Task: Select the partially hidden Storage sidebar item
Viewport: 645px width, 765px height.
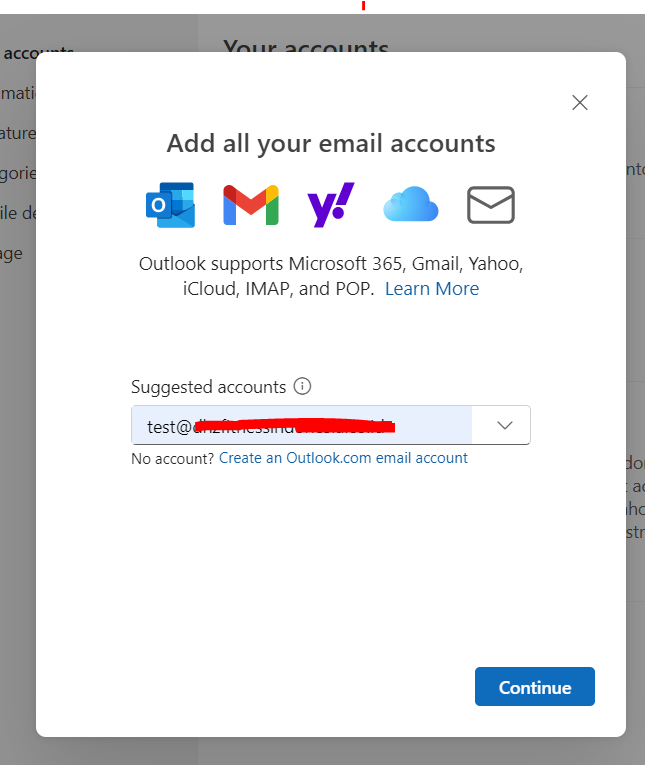Action: click(x=11, y=253)
